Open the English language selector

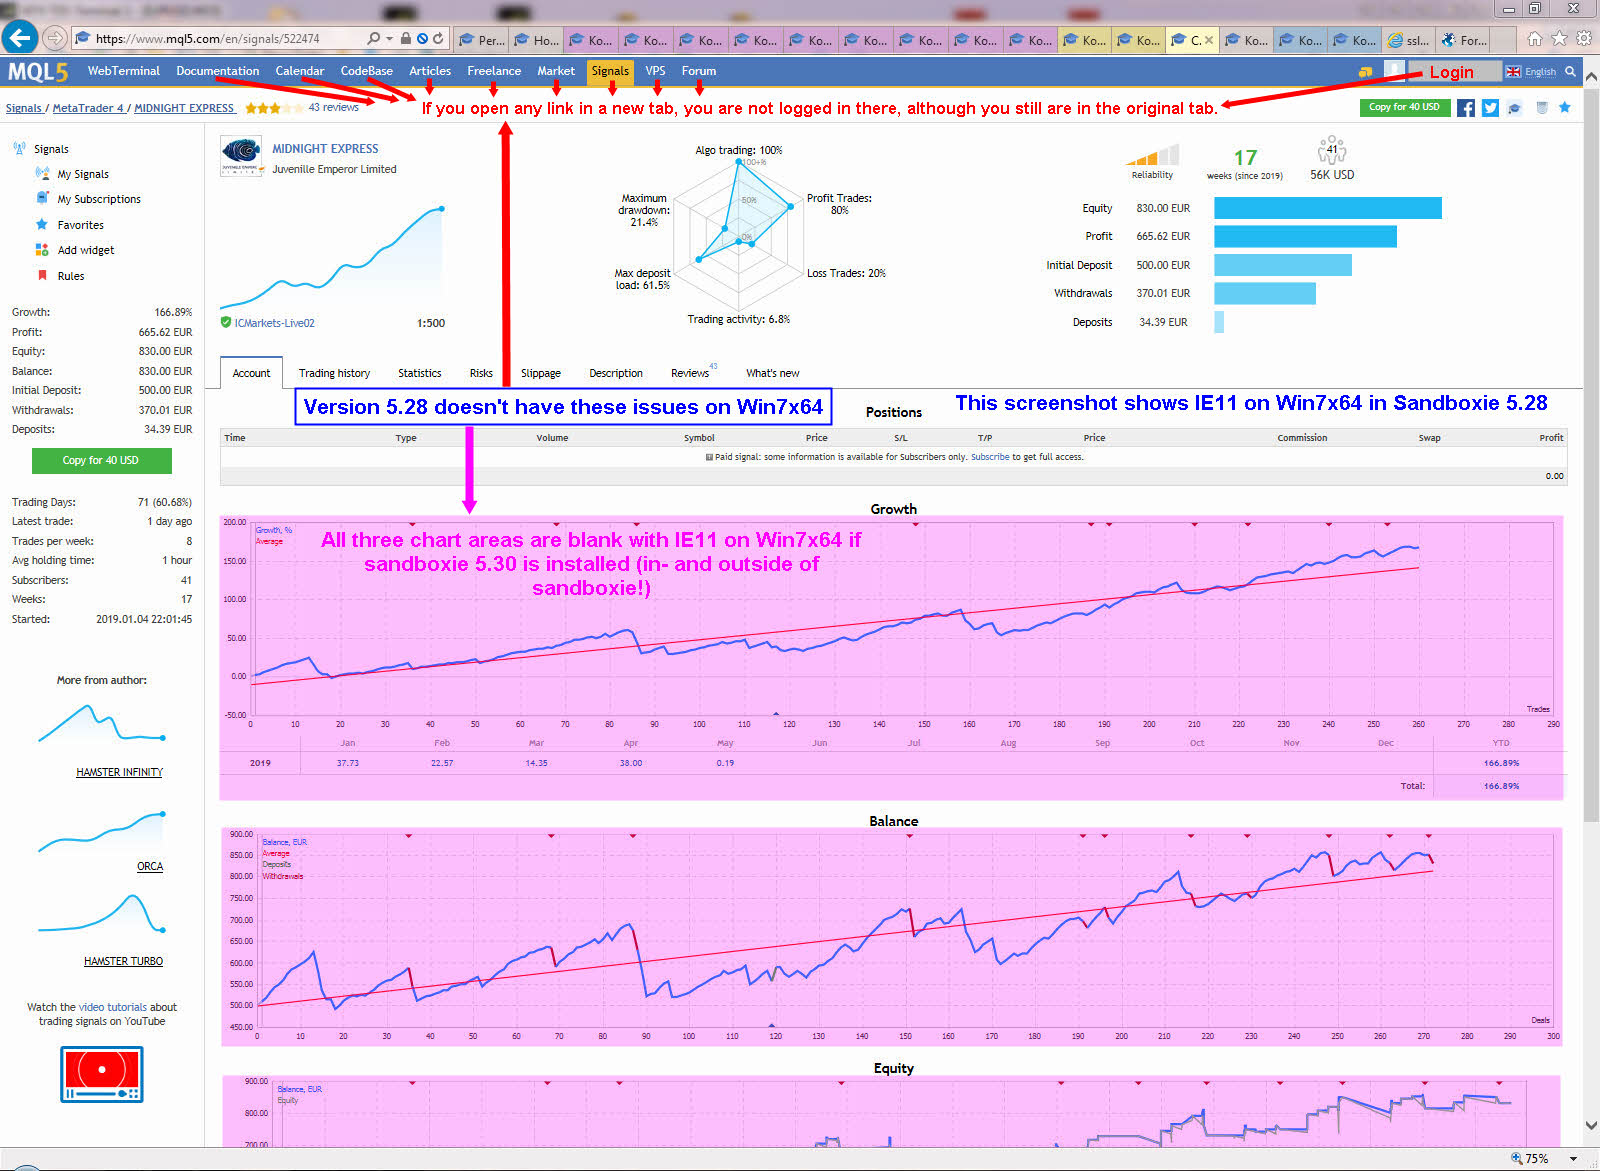pos(1531,71)
